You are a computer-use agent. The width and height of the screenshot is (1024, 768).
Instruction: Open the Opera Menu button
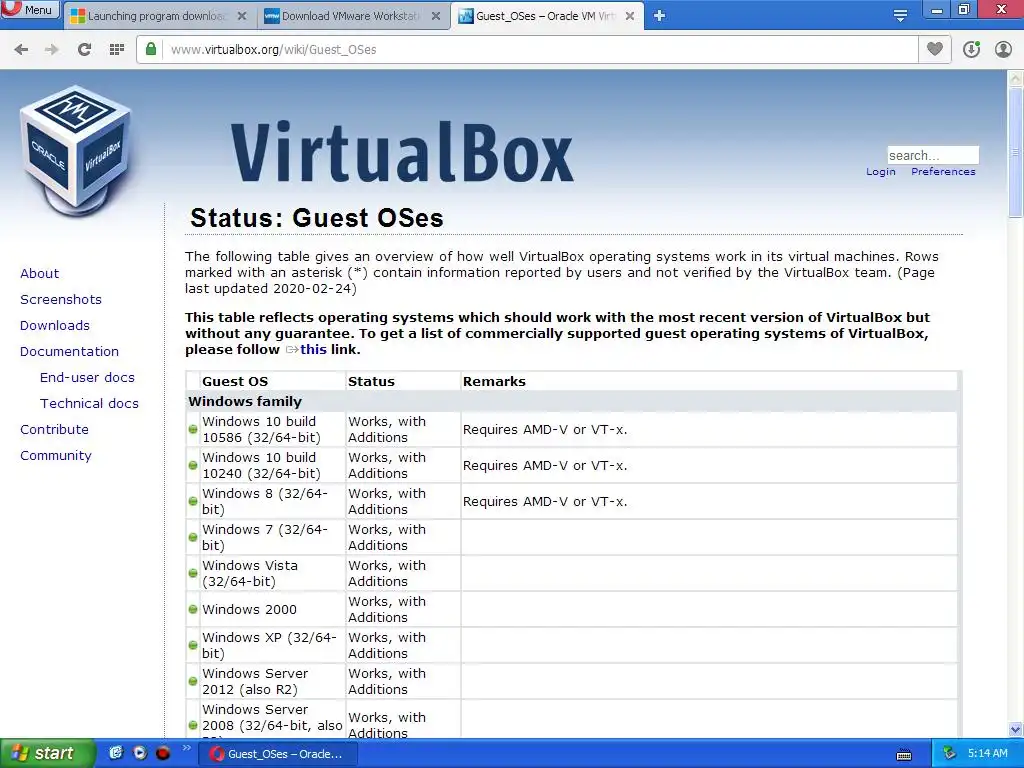pos(29,9)
